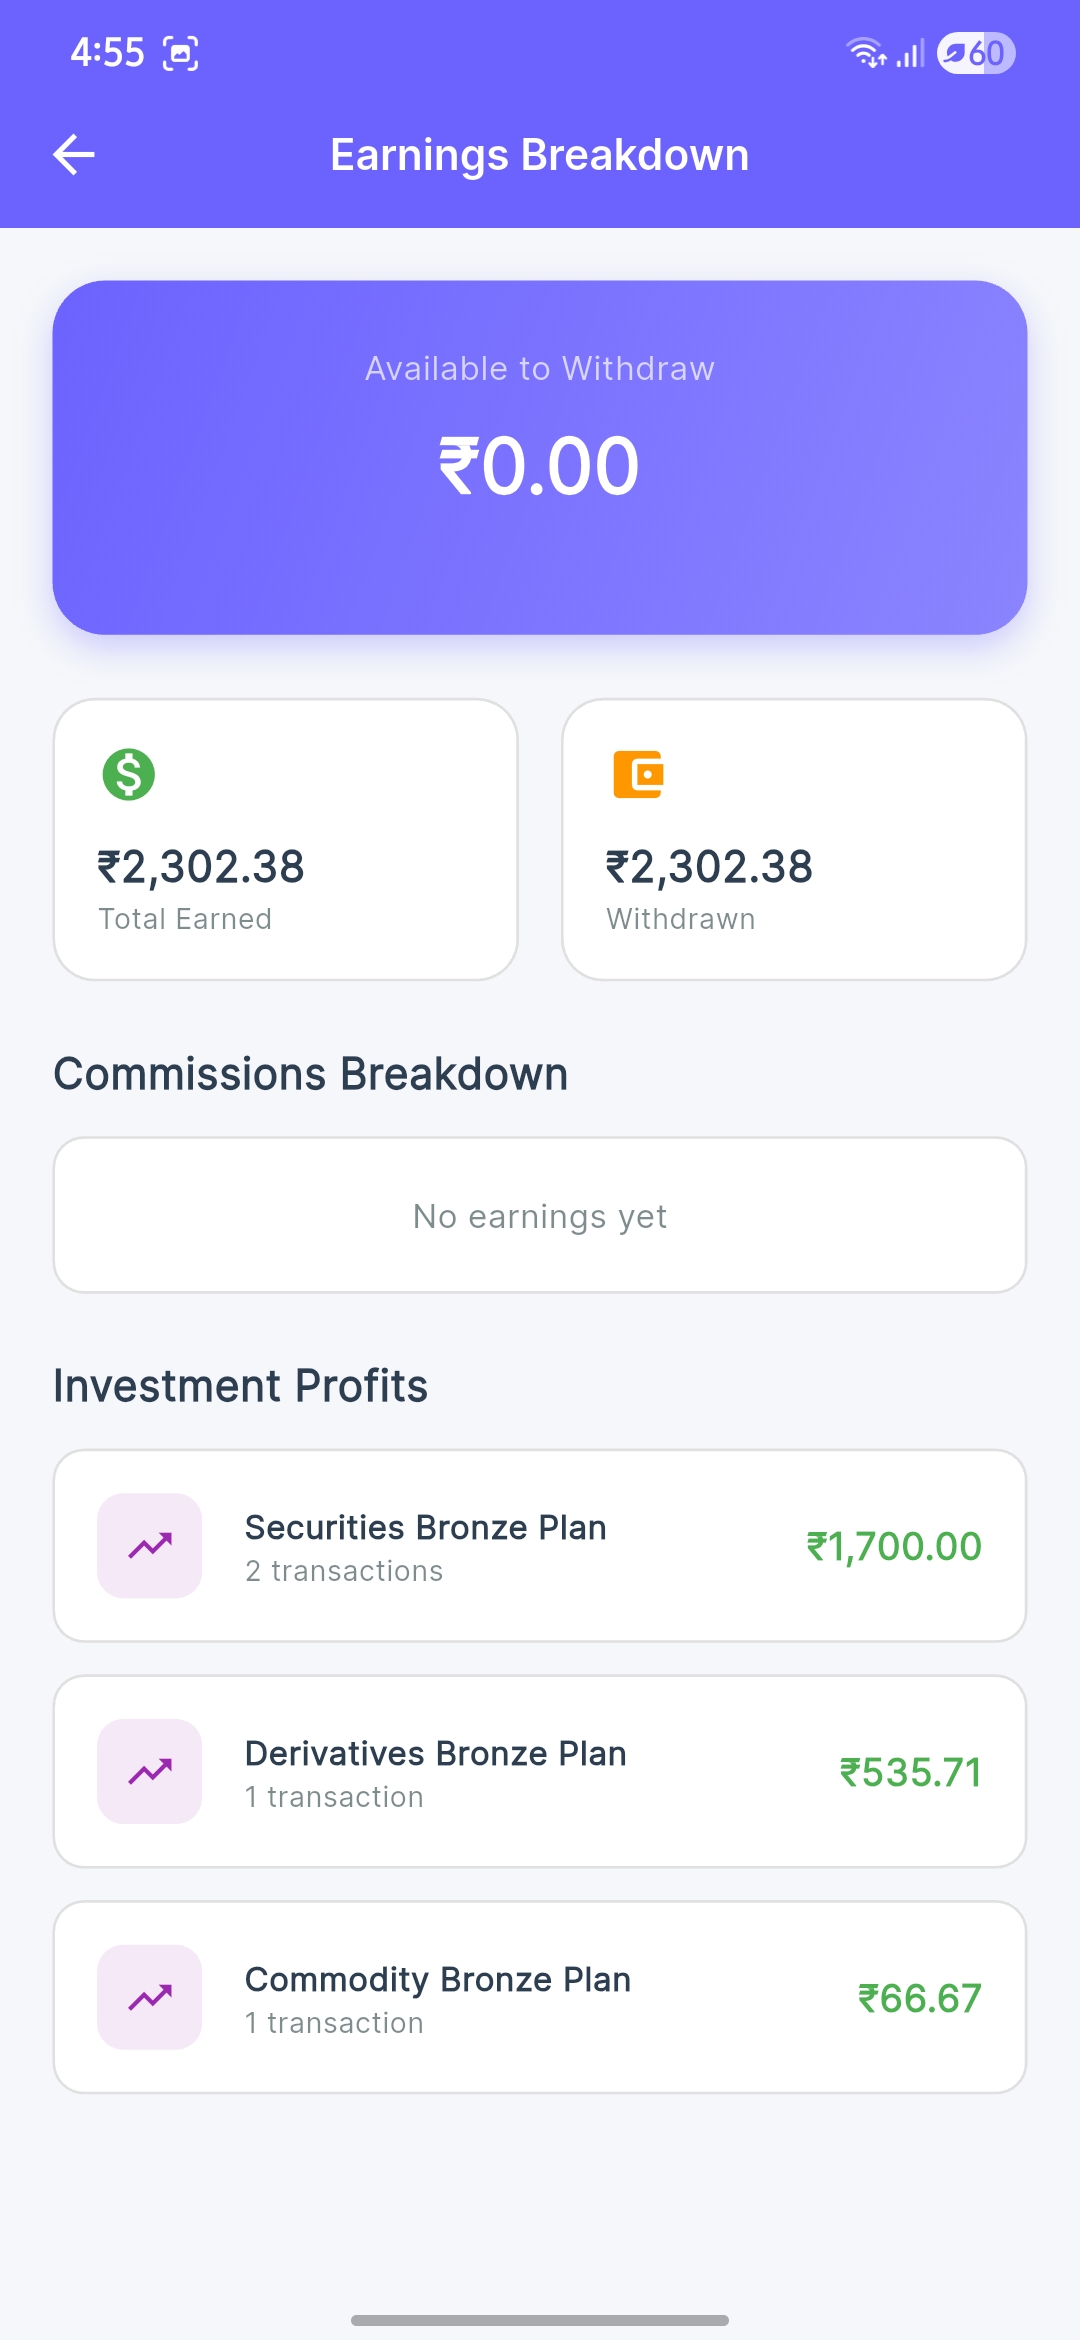1080x2340 pixels.
Task: Tap the ₹1,700.00 profit amount
Action: pos(894,1547)
